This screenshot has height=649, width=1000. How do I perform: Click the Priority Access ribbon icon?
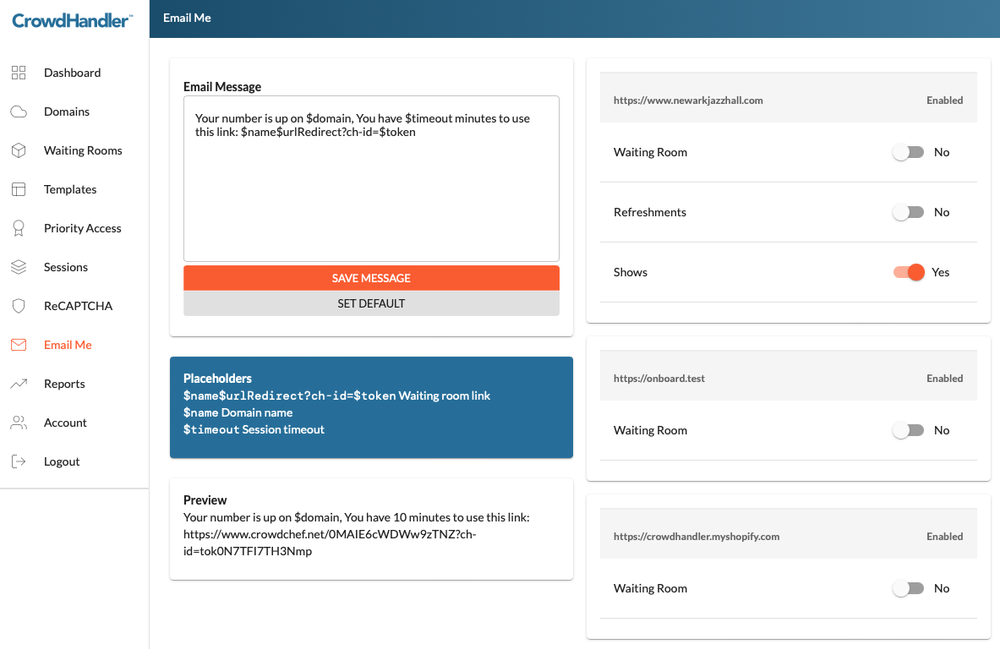click(x=18, y=228)
